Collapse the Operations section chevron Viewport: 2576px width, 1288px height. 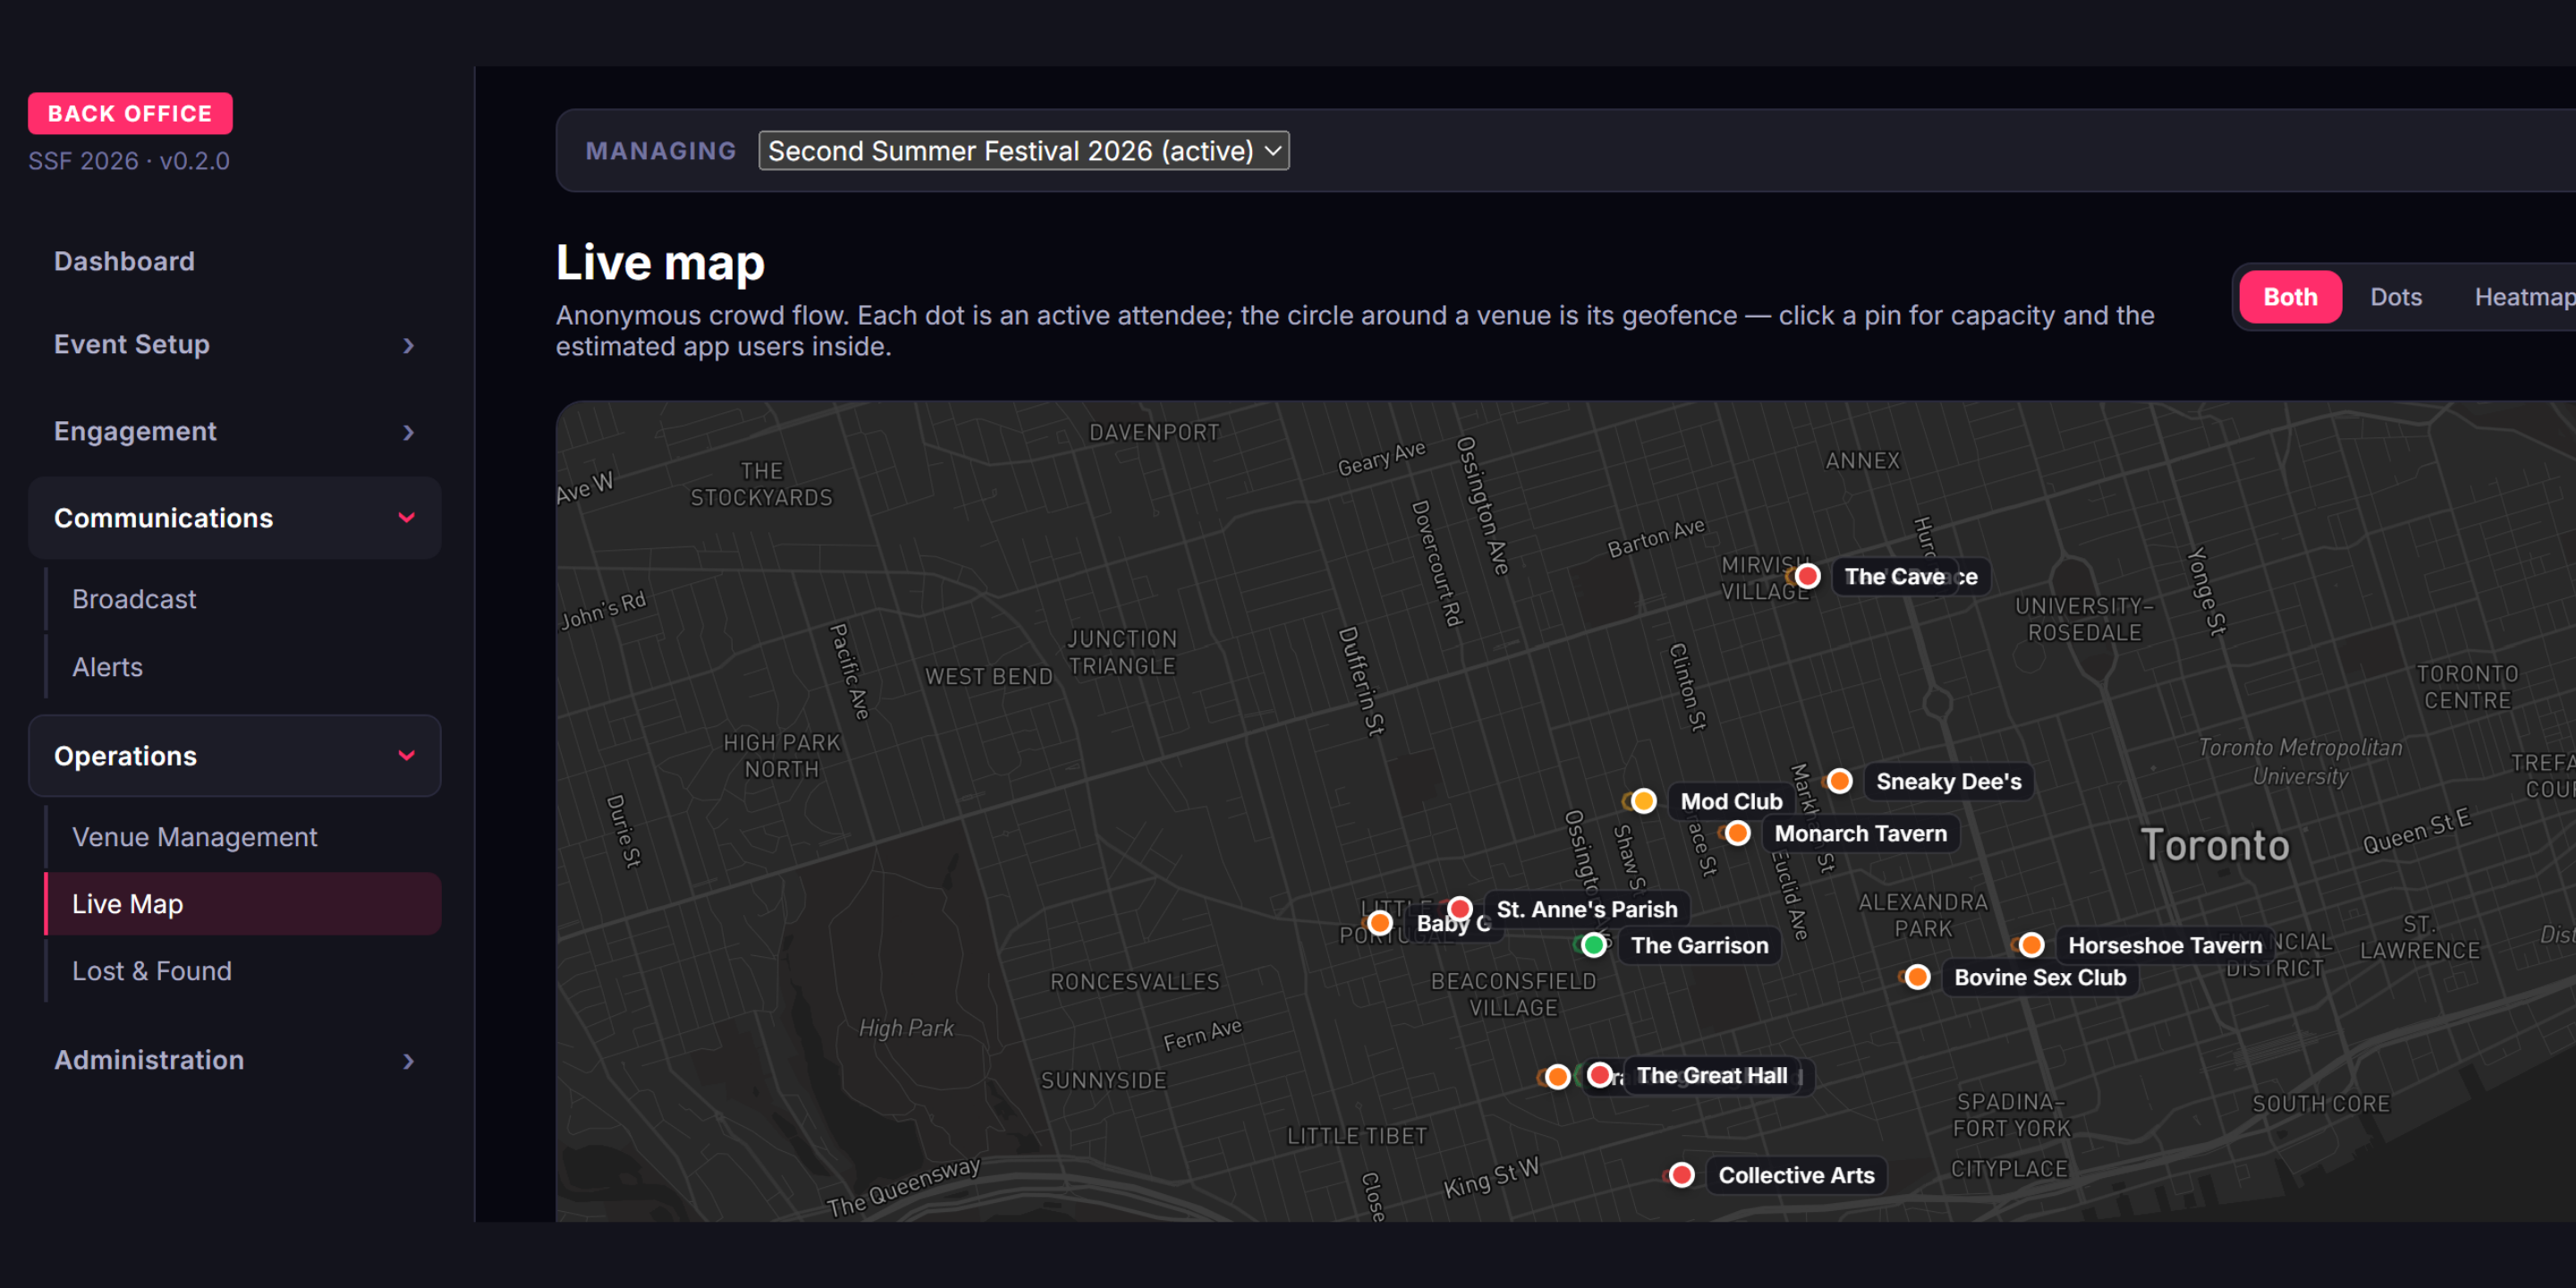406,756
